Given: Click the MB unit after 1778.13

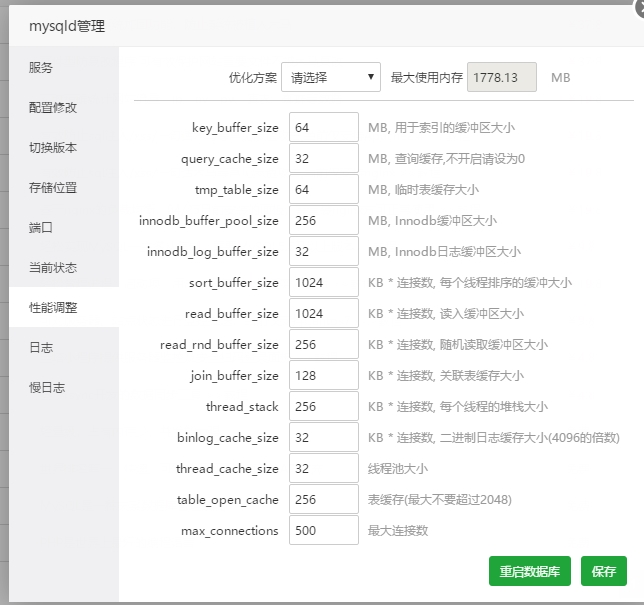Looking at the screenshot, I should tap(561, 78).
